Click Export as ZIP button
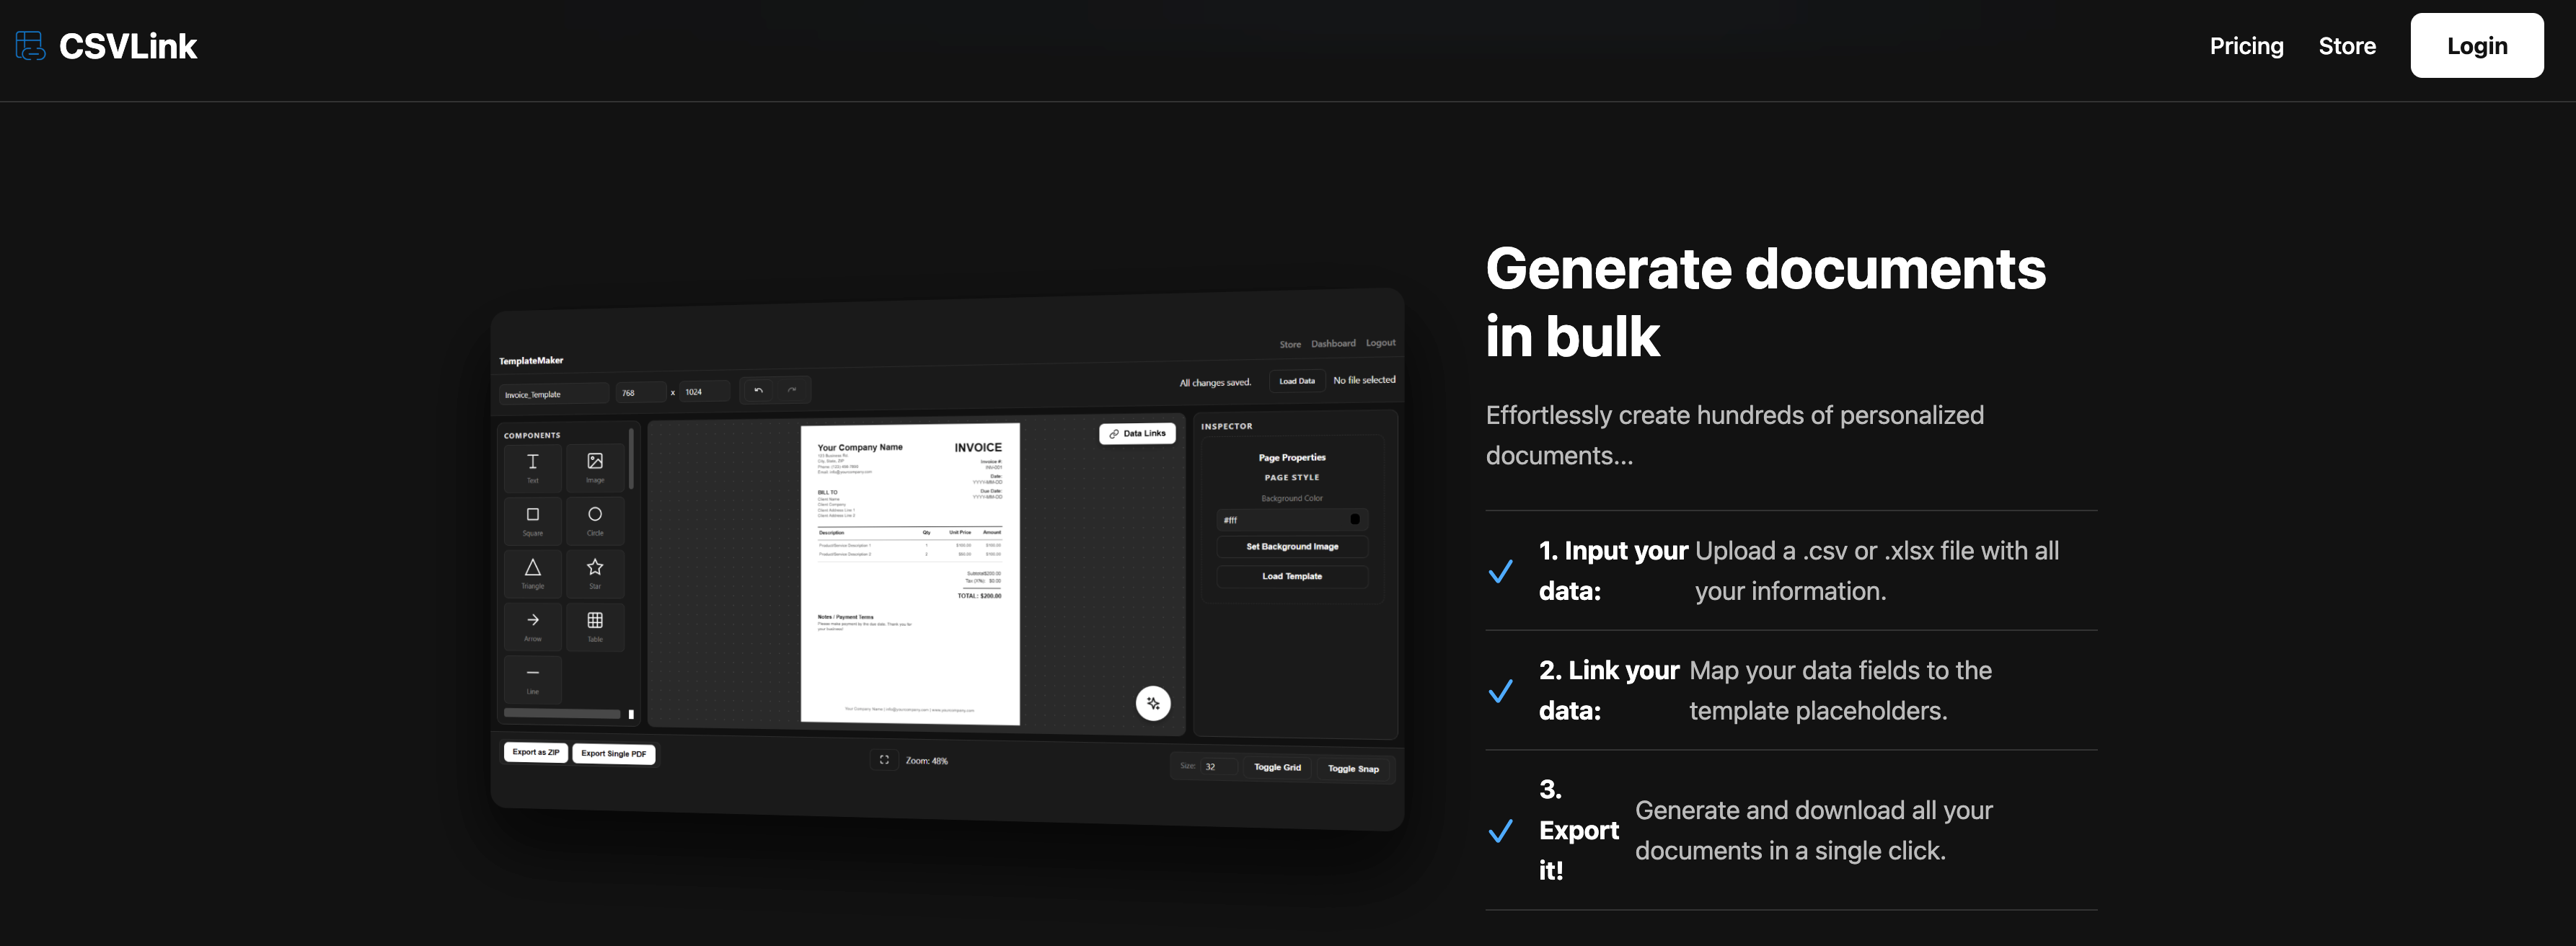 [x=535, y=752]
